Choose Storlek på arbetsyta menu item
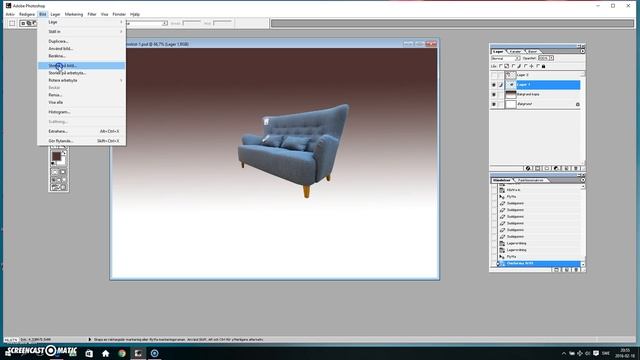 coord(81,73)
